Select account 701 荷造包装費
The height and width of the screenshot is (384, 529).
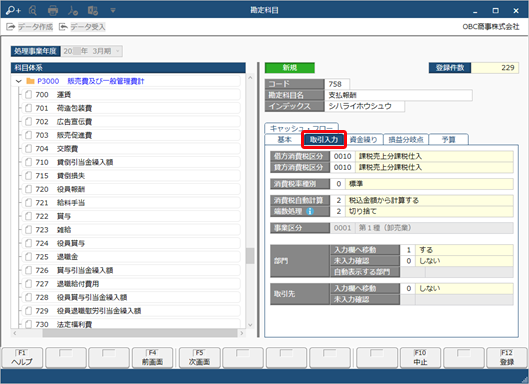pyautogui.click(x=132, y=108)
